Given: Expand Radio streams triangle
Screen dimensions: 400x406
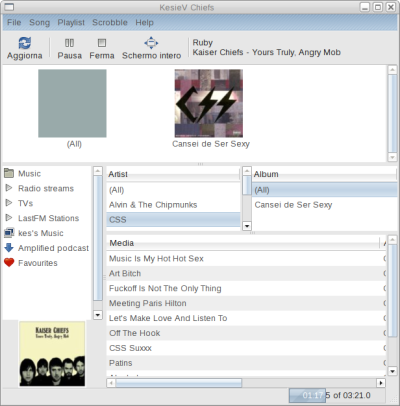Looking at the screenshot, I should click(9, 188).
